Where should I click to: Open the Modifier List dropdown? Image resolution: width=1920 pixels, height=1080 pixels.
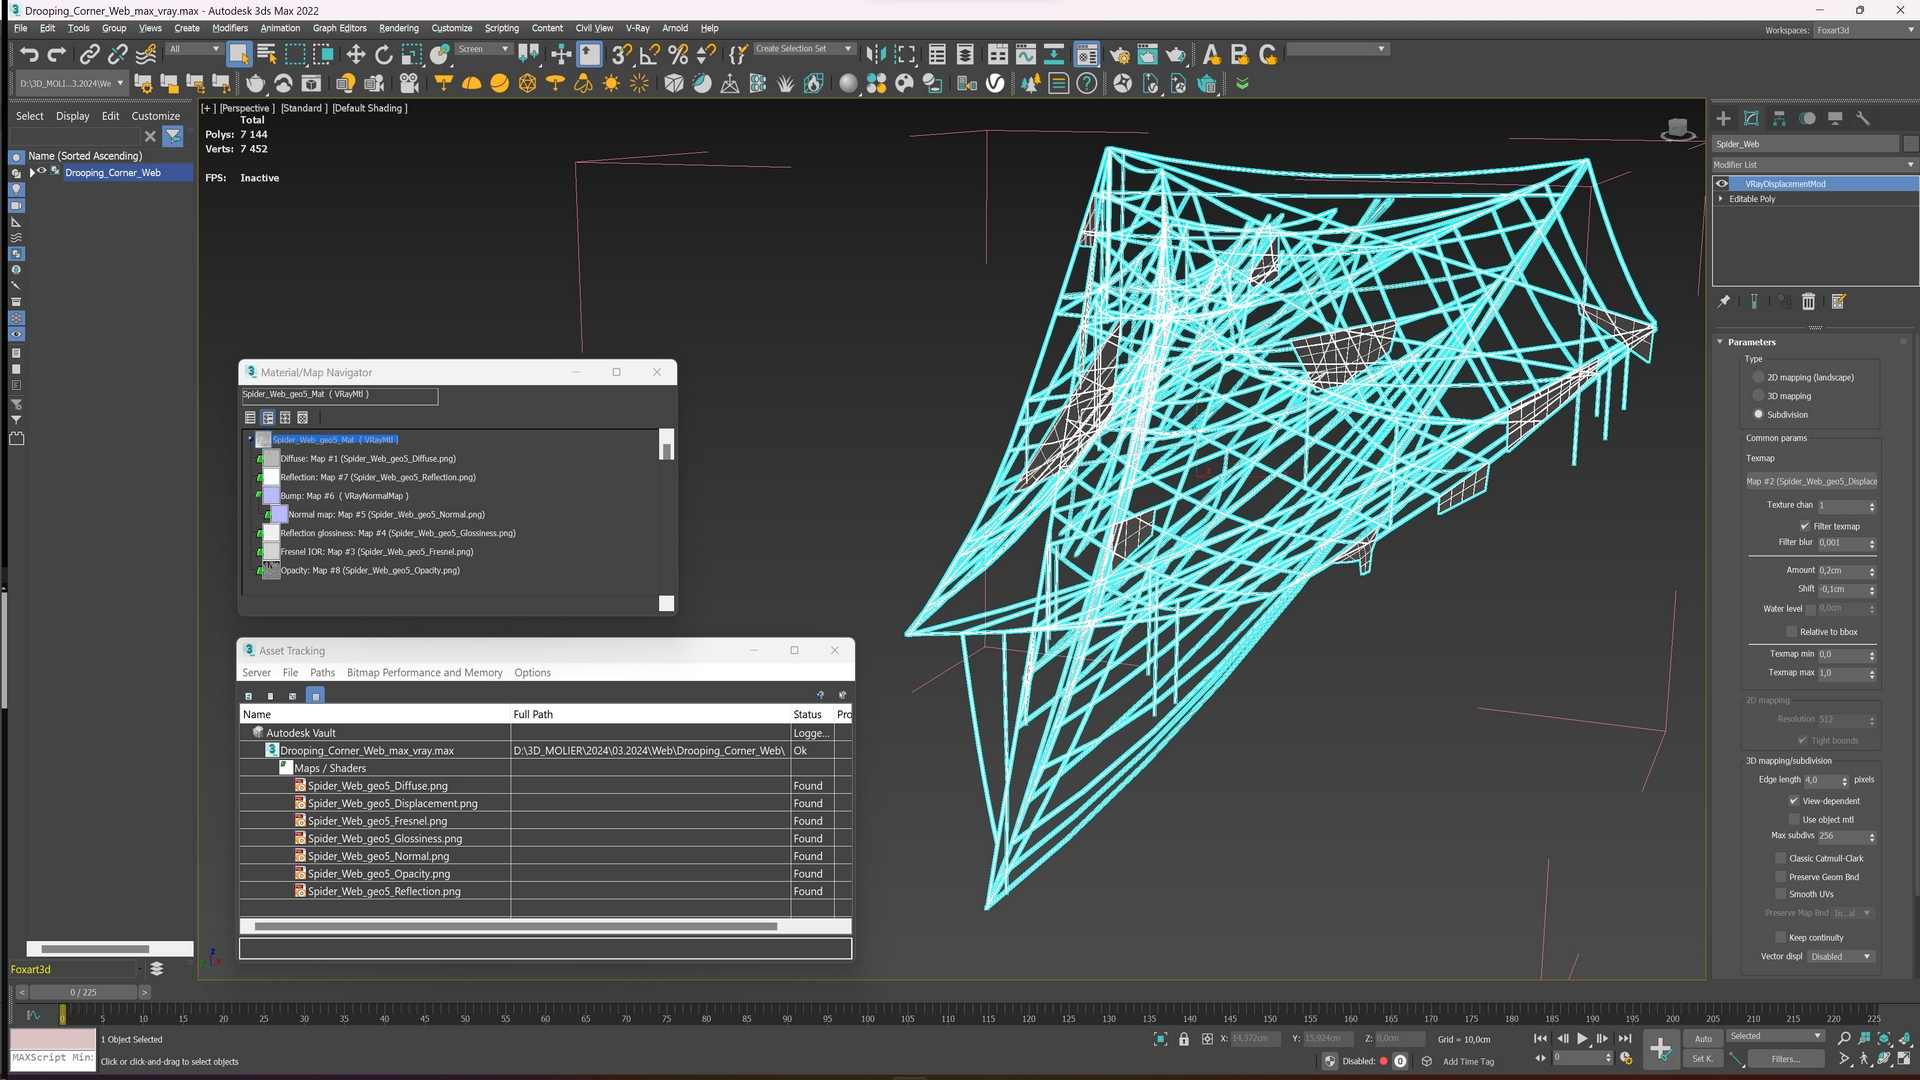tap(1814, 165)
